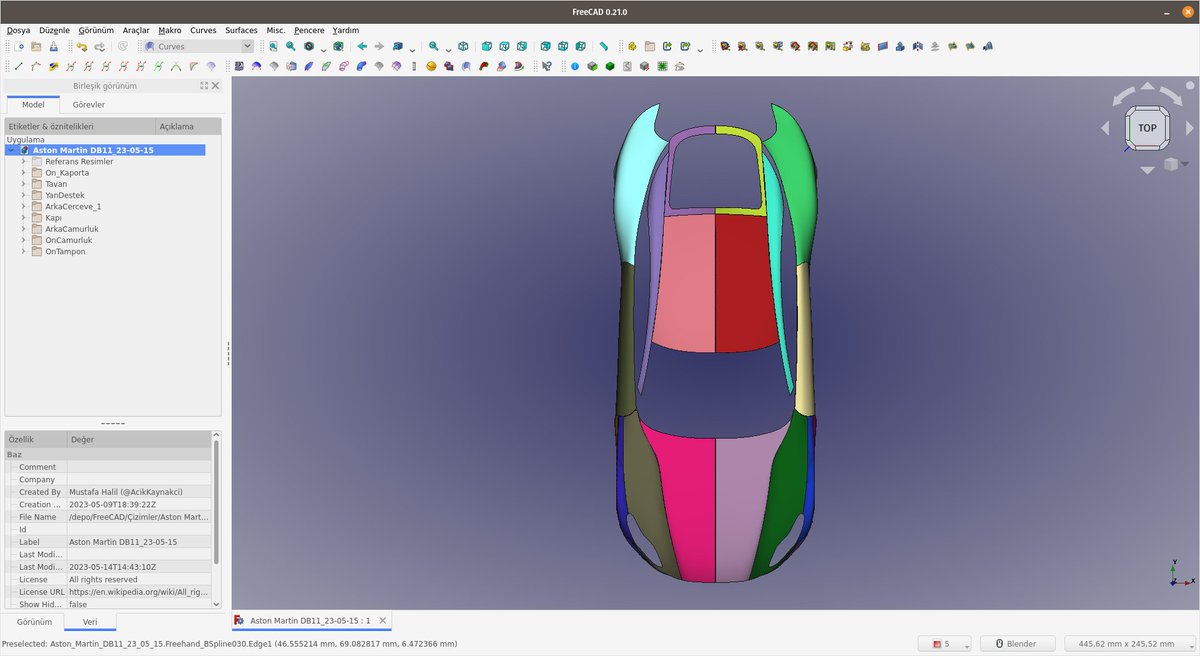Switch to the right view cube icon
The image size is (1200, 656).
click(x=521, y=46)
